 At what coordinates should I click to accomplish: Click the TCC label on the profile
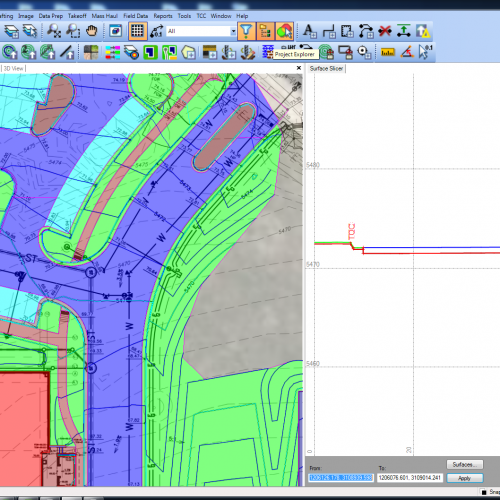click(352, 231)
